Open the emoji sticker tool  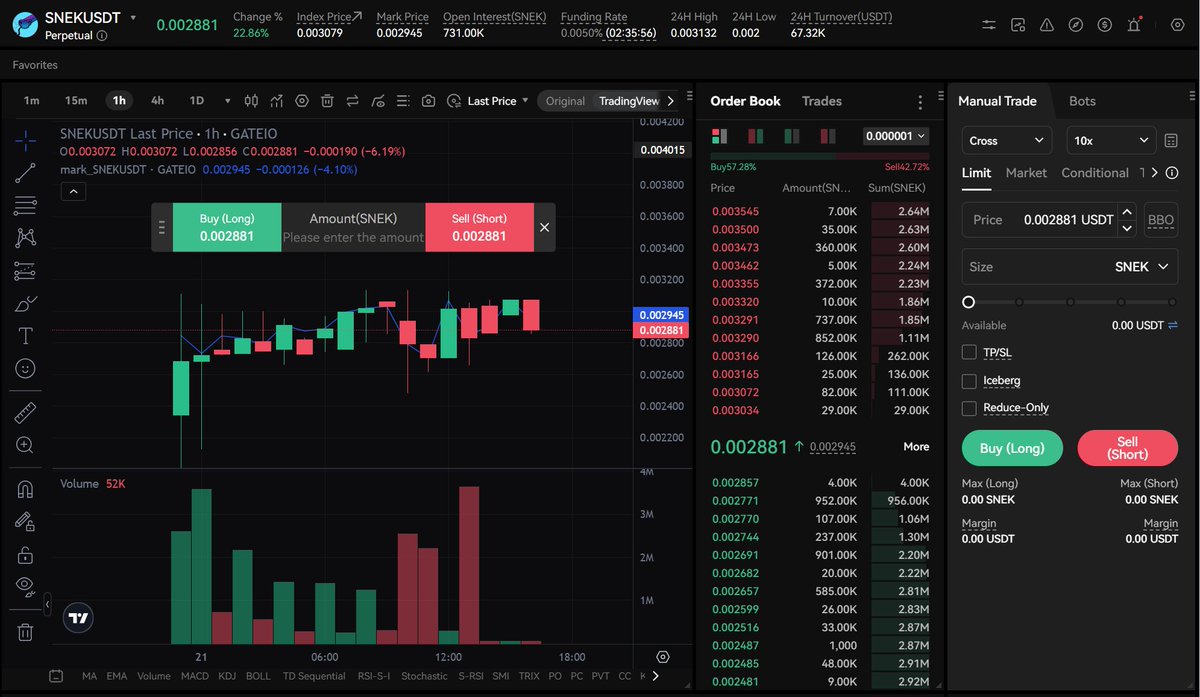pos(25,368)
